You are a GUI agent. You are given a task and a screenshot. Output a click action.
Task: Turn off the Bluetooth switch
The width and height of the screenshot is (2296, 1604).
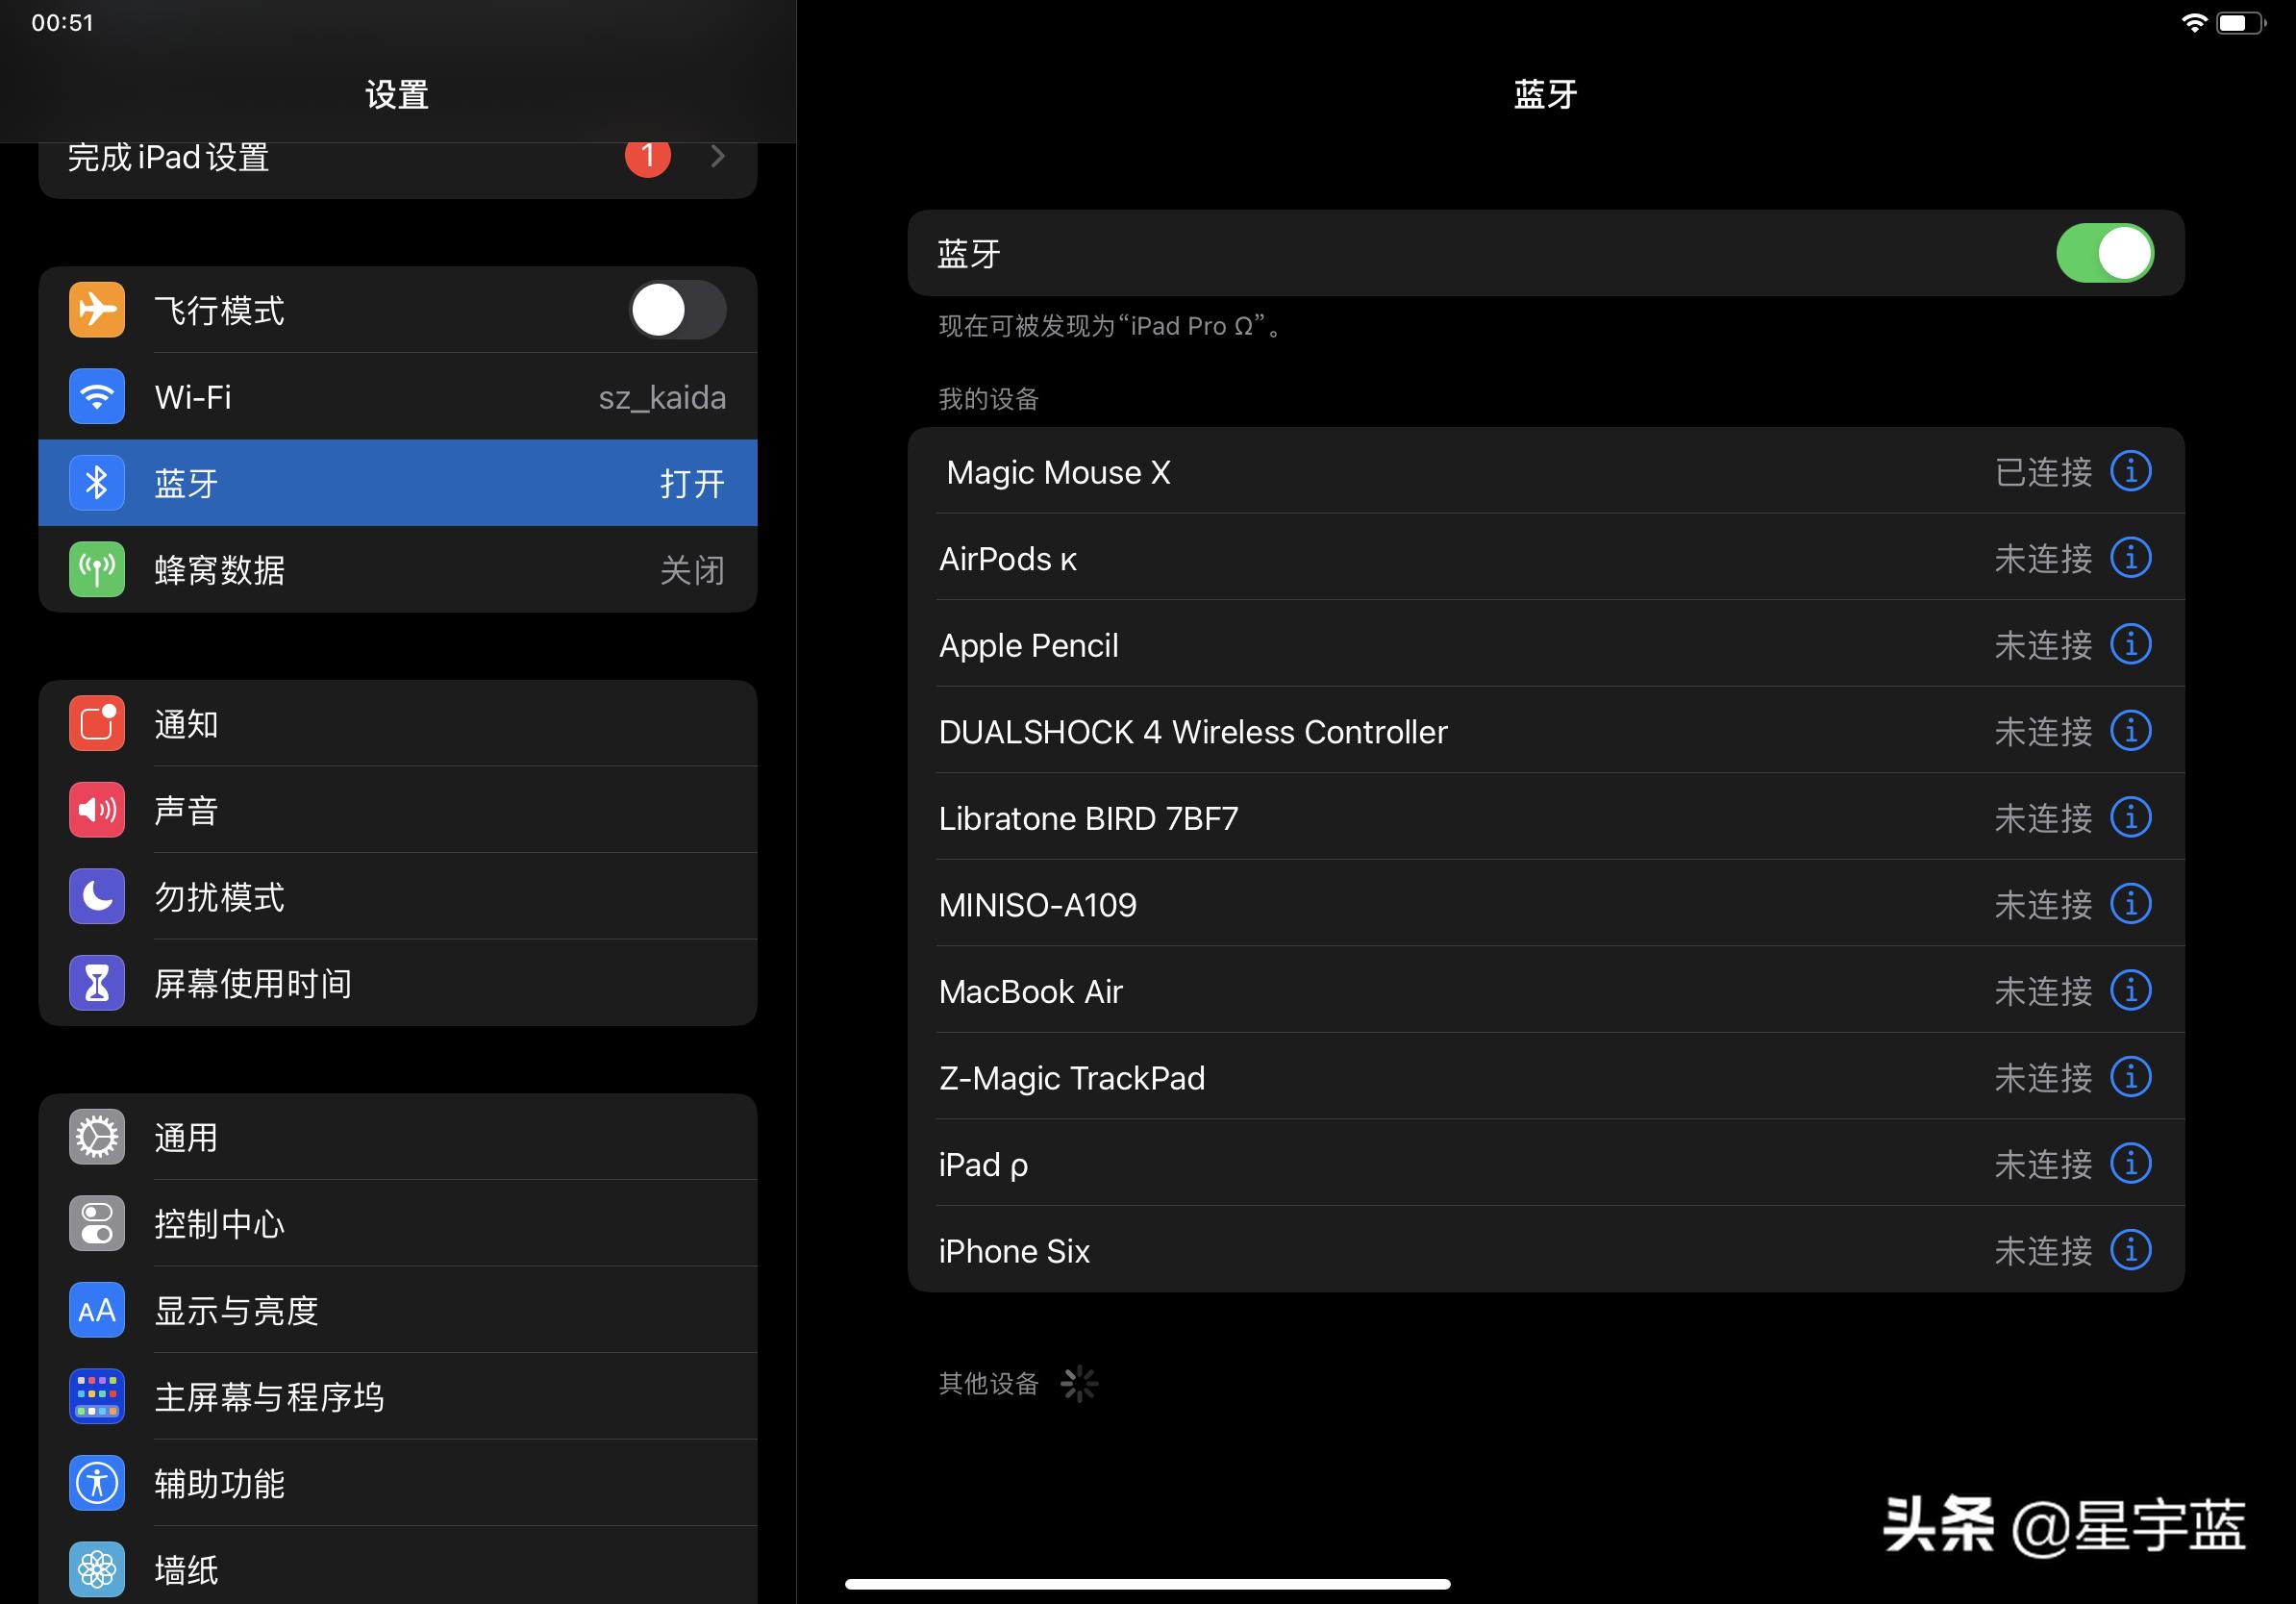click(2104, 253)
